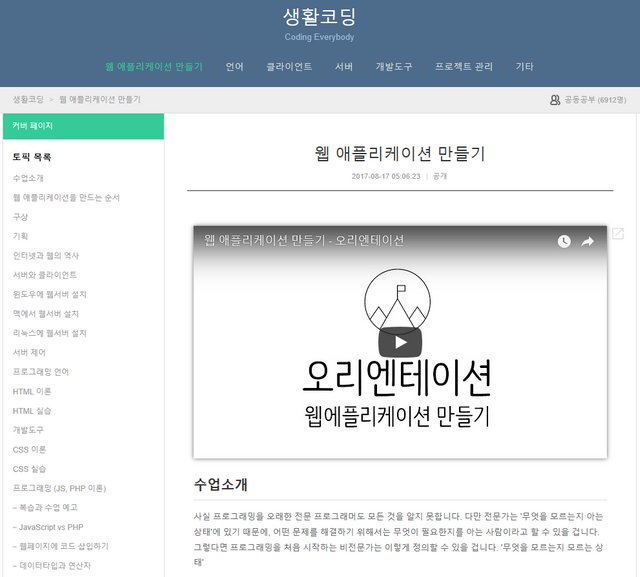
Task: Select 웹 애플리케이션 만들기 menu
Action: [154, 67]
